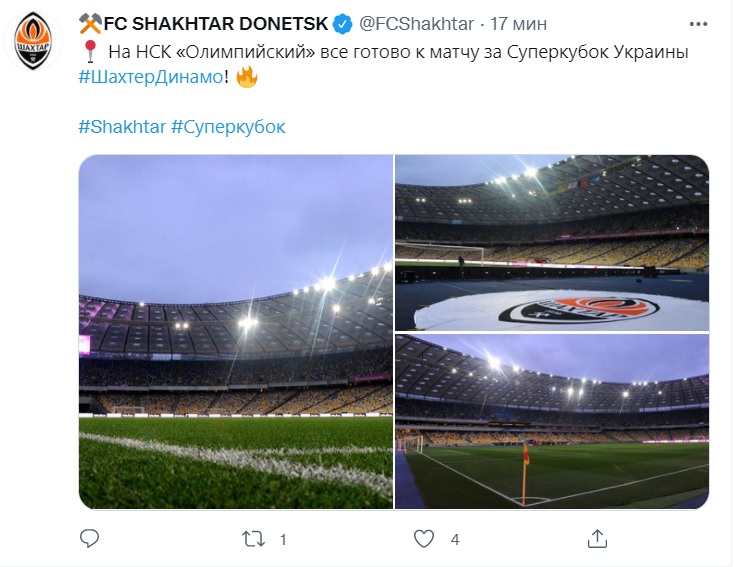This screenshot has height=567, width=734.
Task: Retweet the post using the arrows icon
Action: tap(255, 539)
